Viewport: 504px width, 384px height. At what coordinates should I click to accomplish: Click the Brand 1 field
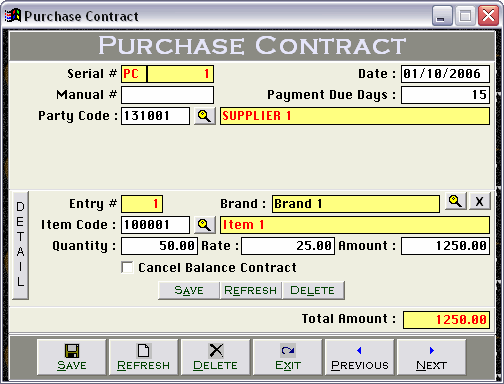356,204
